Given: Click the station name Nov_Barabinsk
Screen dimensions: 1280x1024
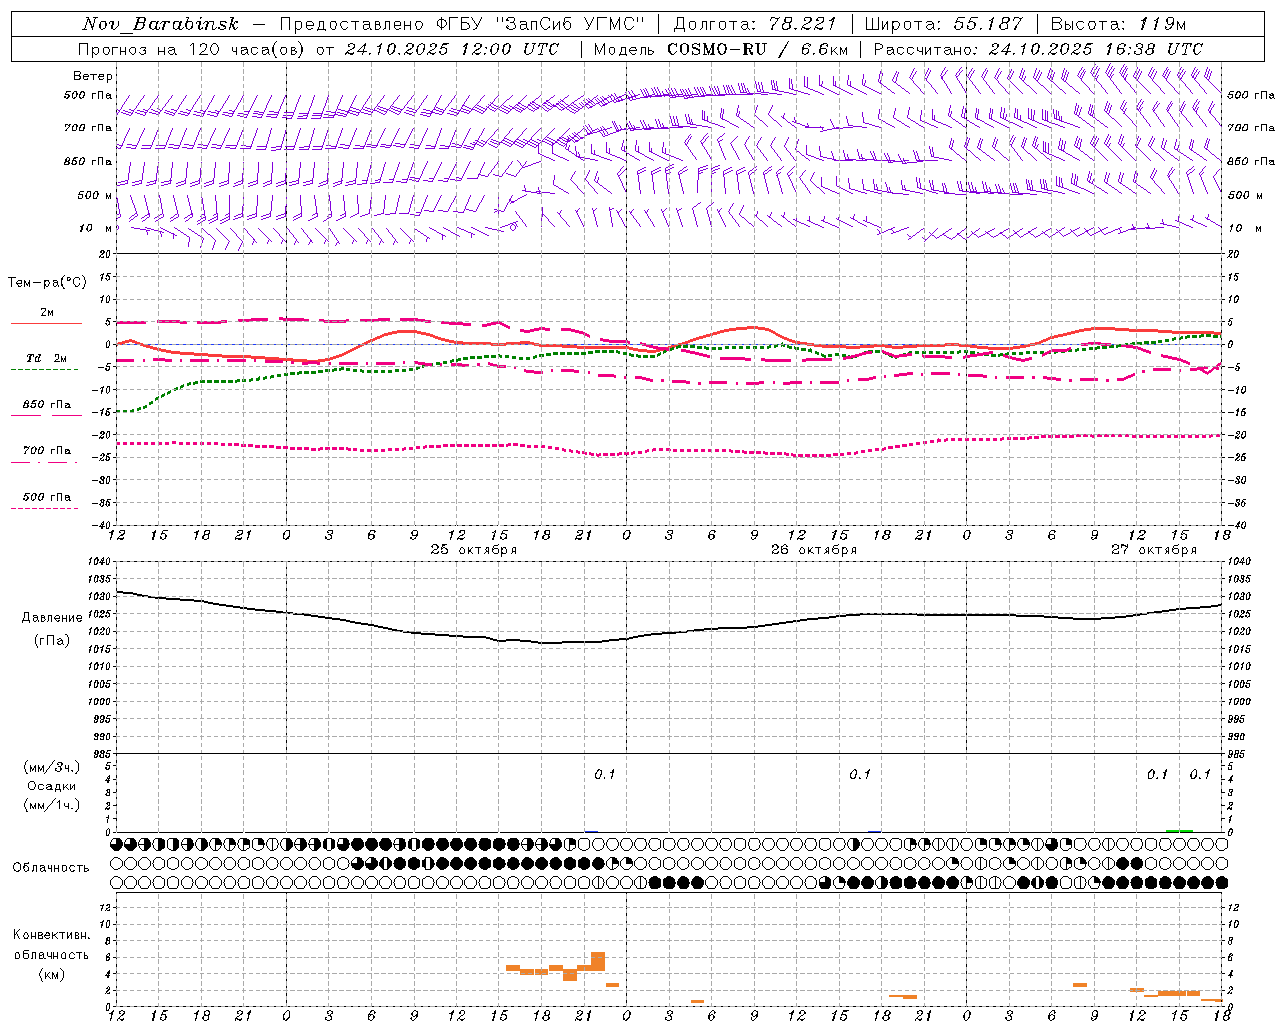Looking at the screenshot, I should (x=160, y=24).
